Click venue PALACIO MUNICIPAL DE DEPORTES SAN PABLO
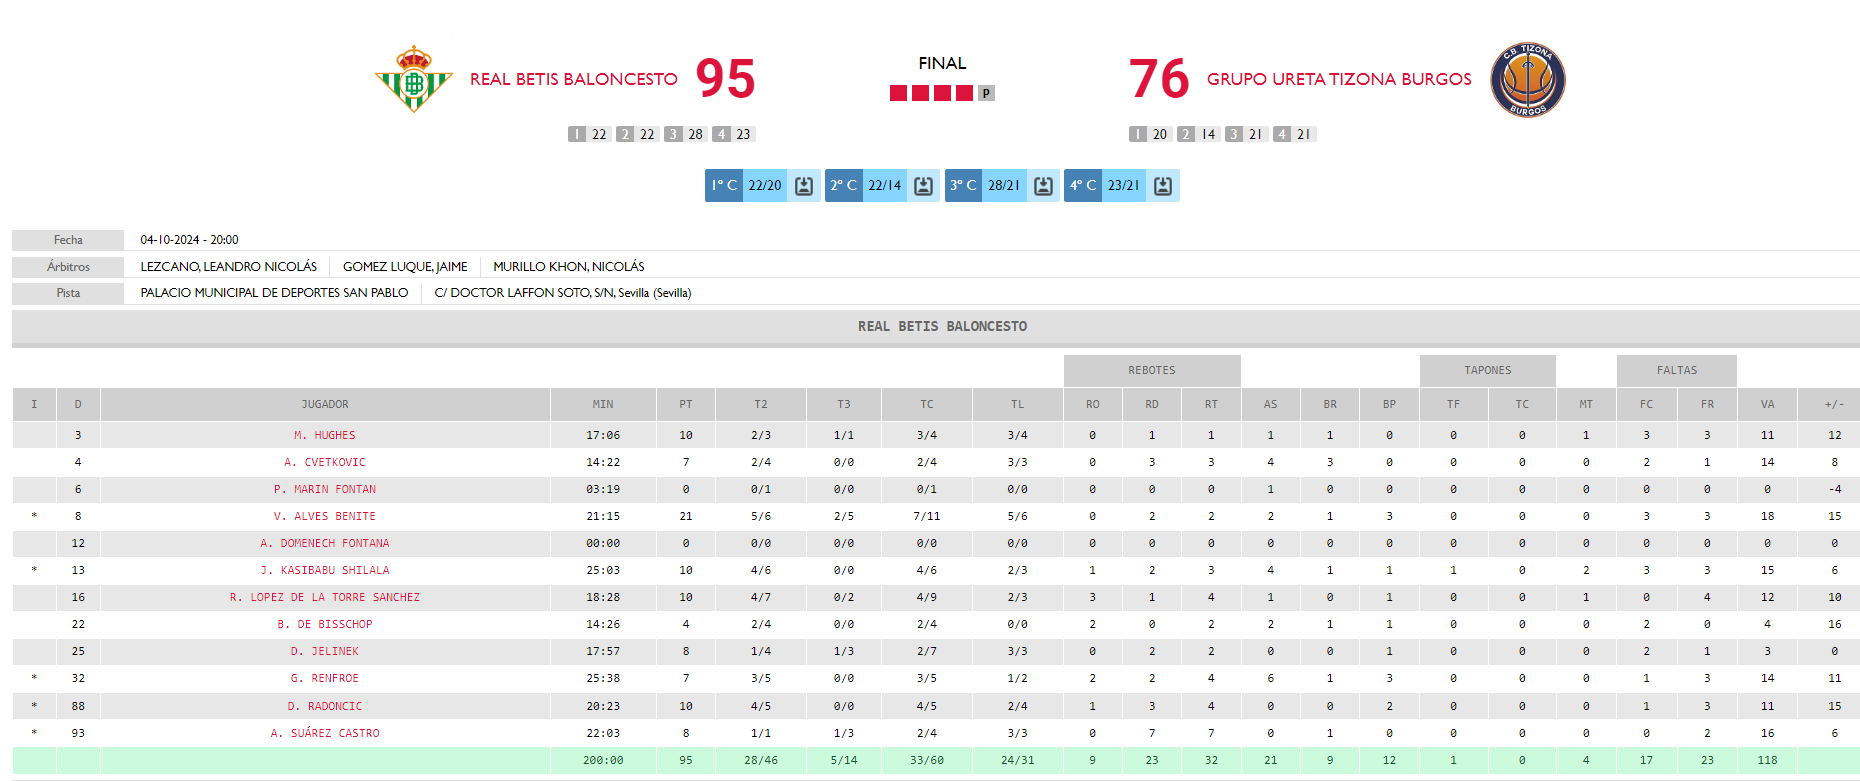Image resolution: width=1860 pixels, height=781 pixels. 274,293
